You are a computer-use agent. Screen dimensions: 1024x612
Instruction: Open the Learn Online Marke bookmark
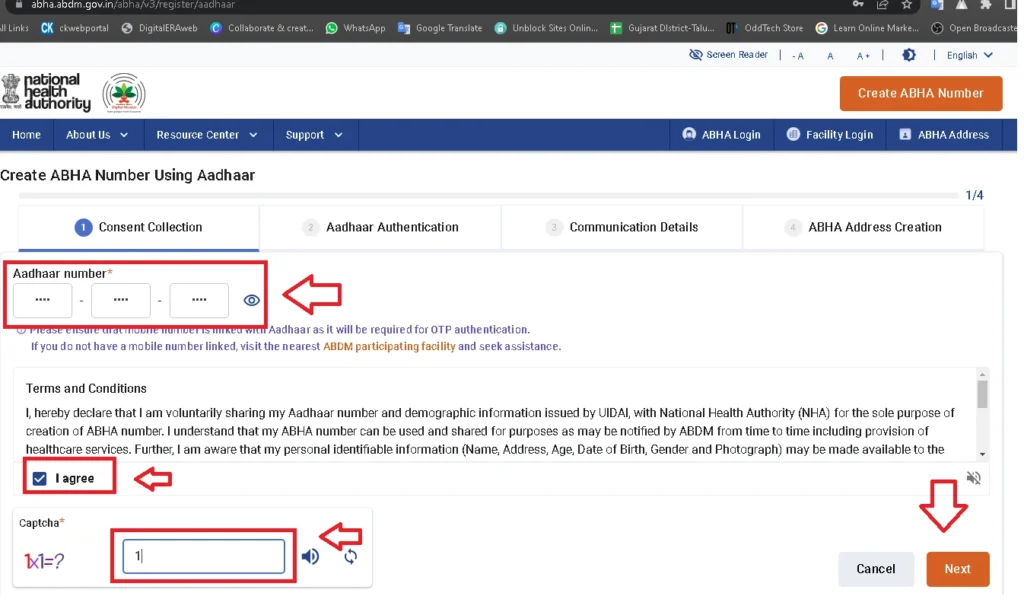tap(867, 28)
